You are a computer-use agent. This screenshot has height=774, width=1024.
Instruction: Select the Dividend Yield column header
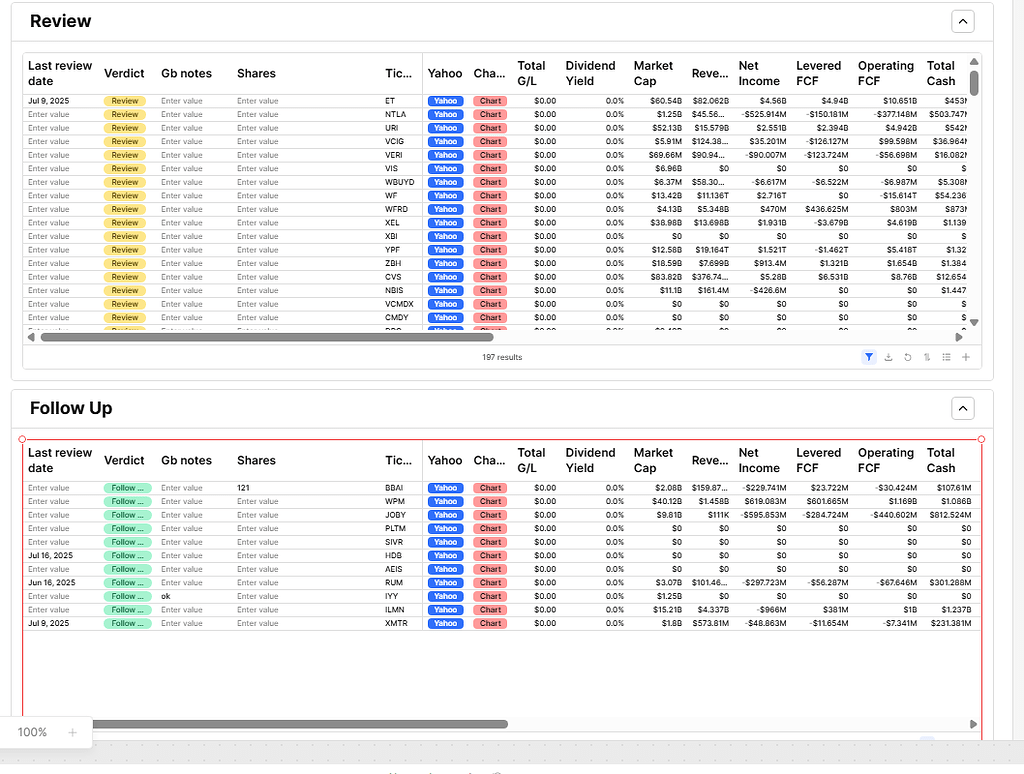[591, 72]
